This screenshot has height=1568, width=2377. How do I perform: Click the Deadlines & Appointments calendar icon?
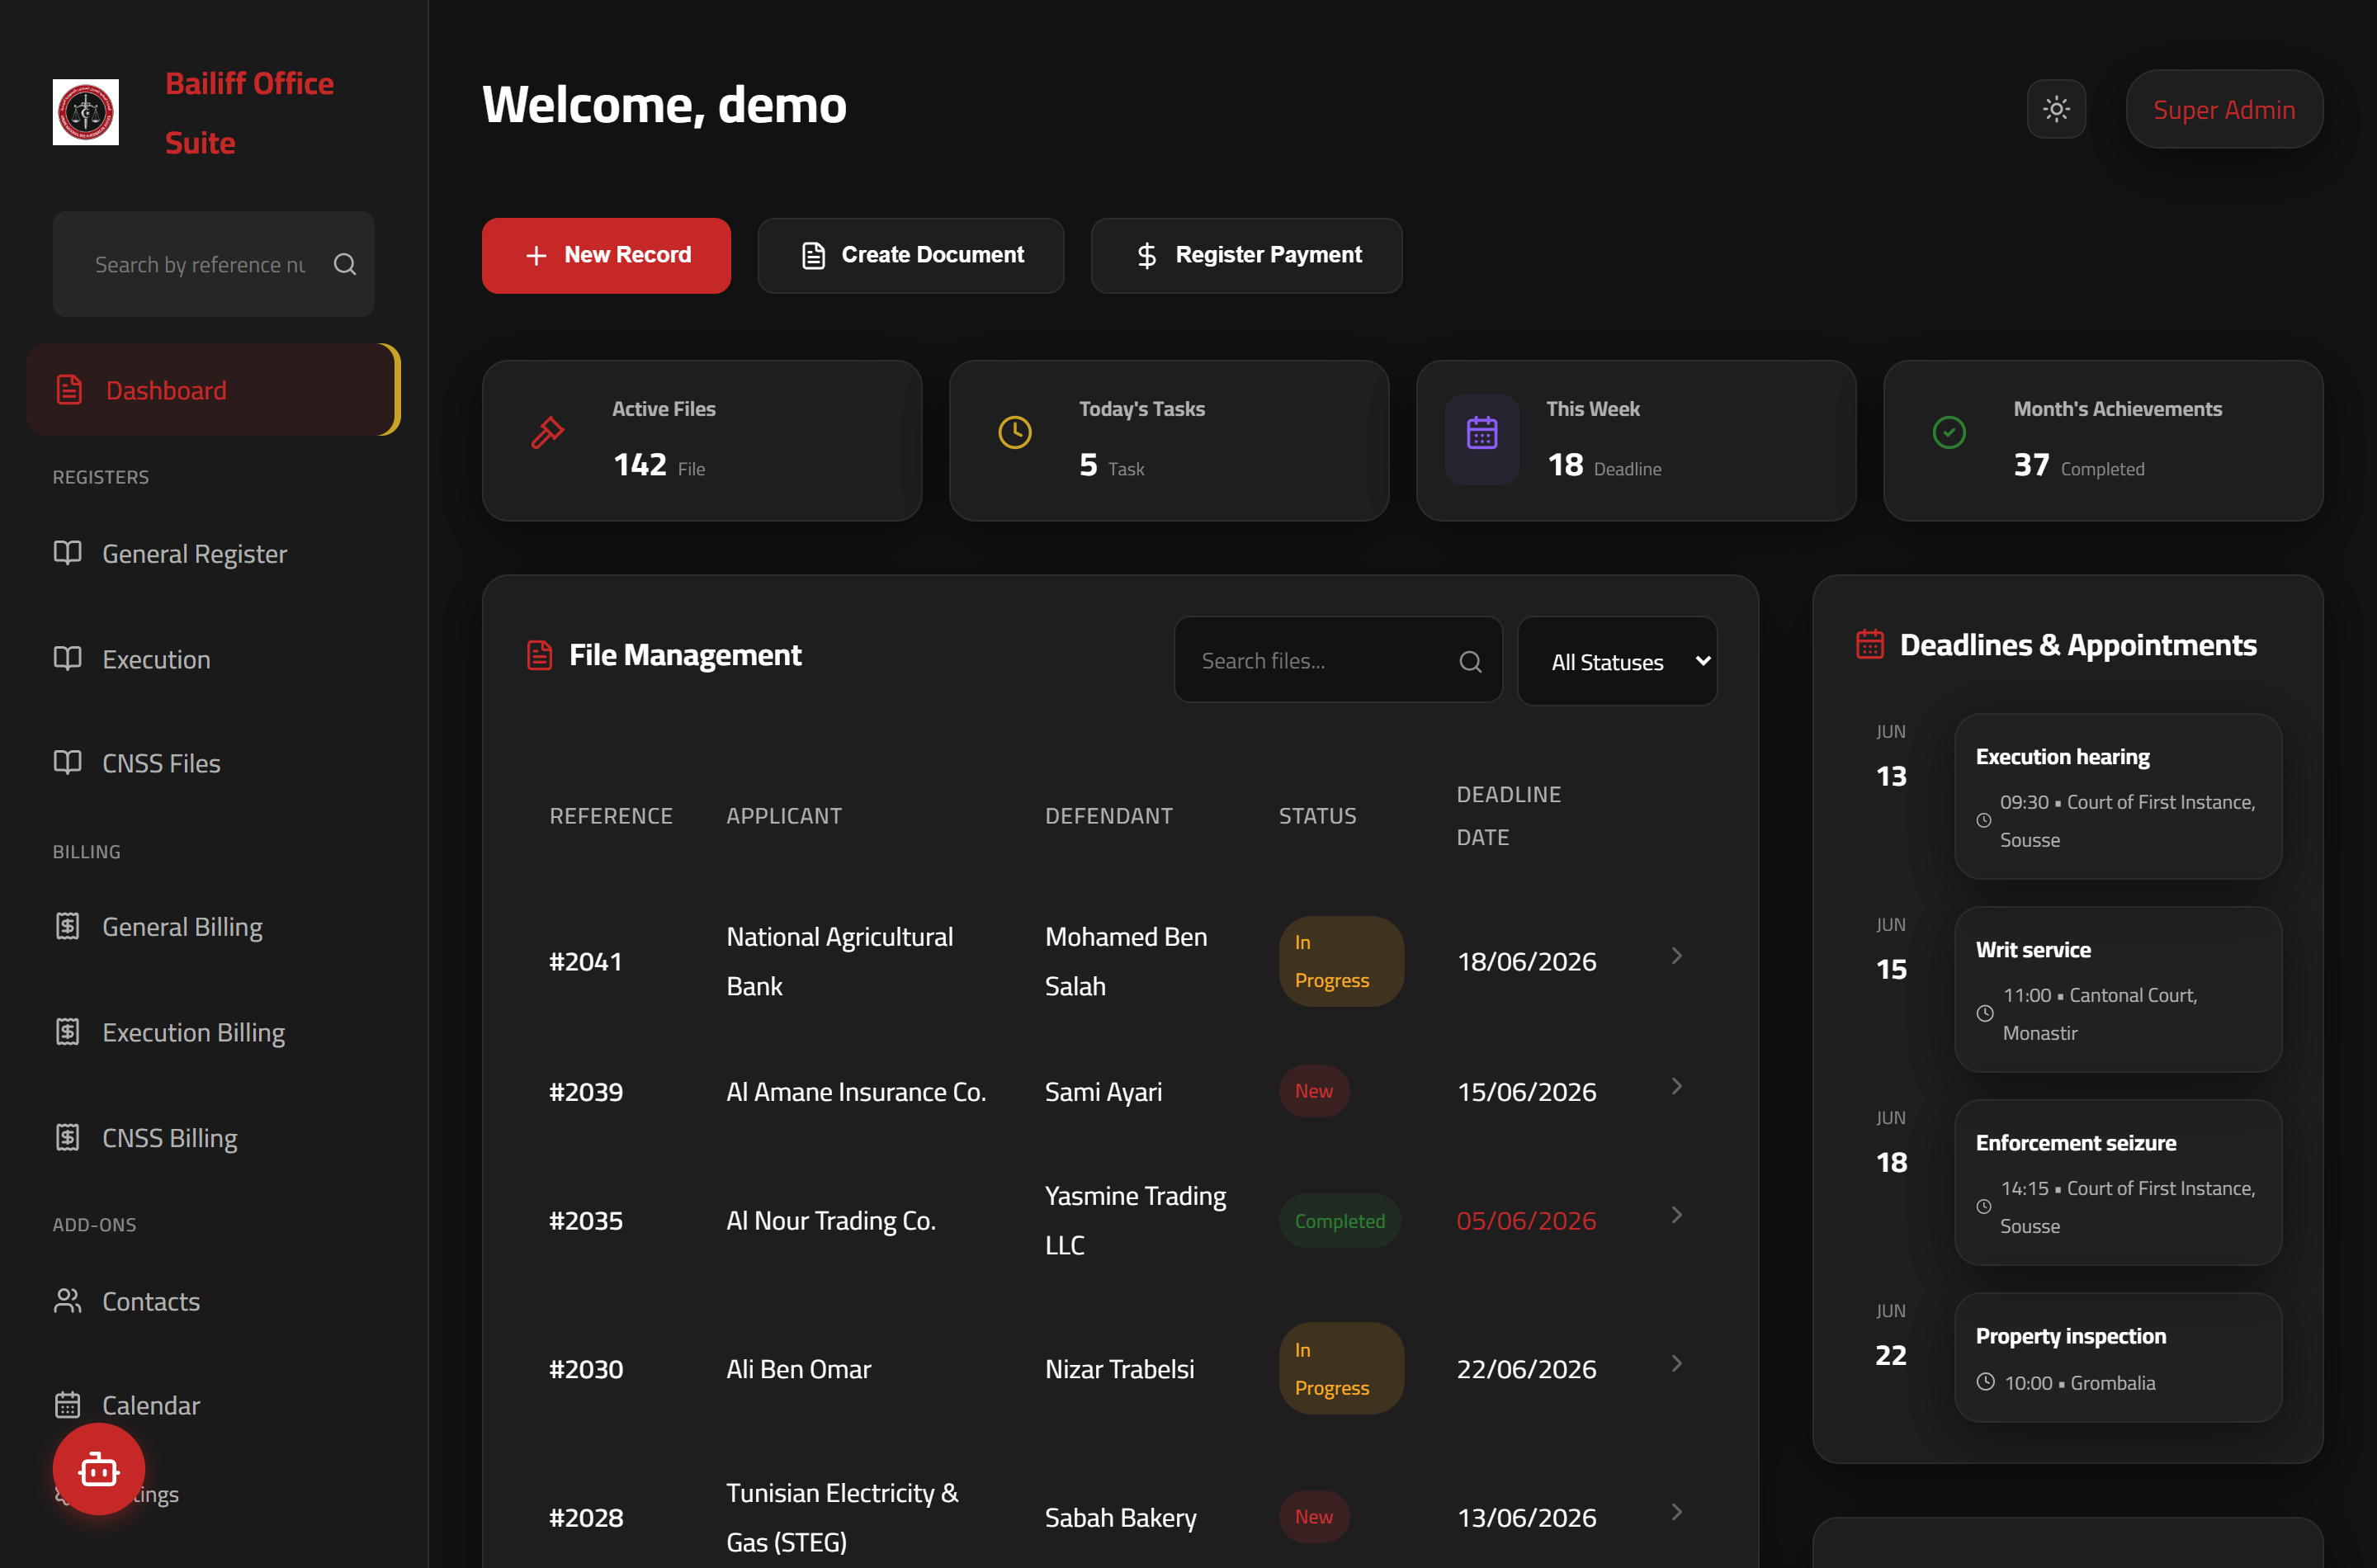pyautogui.click(x=1870, y=644)
